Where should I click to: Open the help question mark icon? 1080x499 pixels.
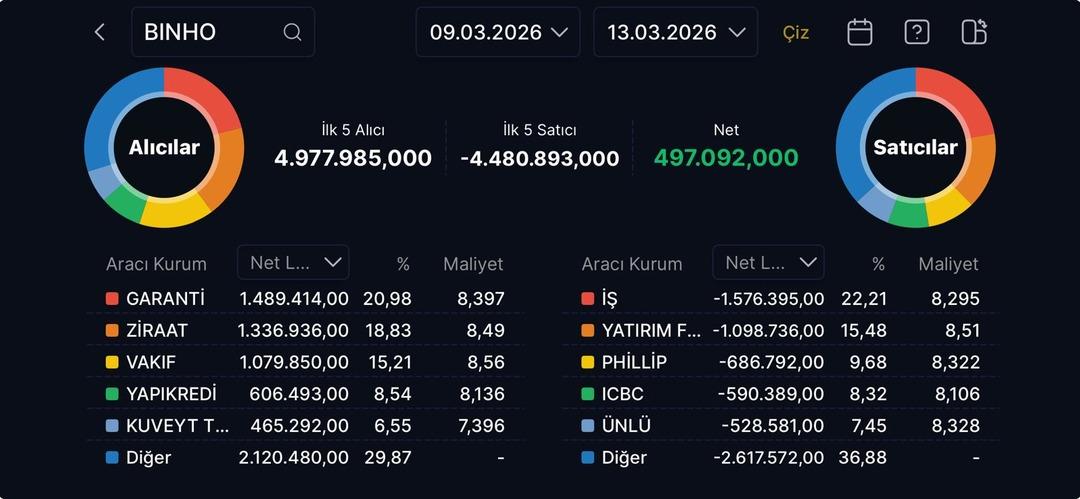click(916, 32)
